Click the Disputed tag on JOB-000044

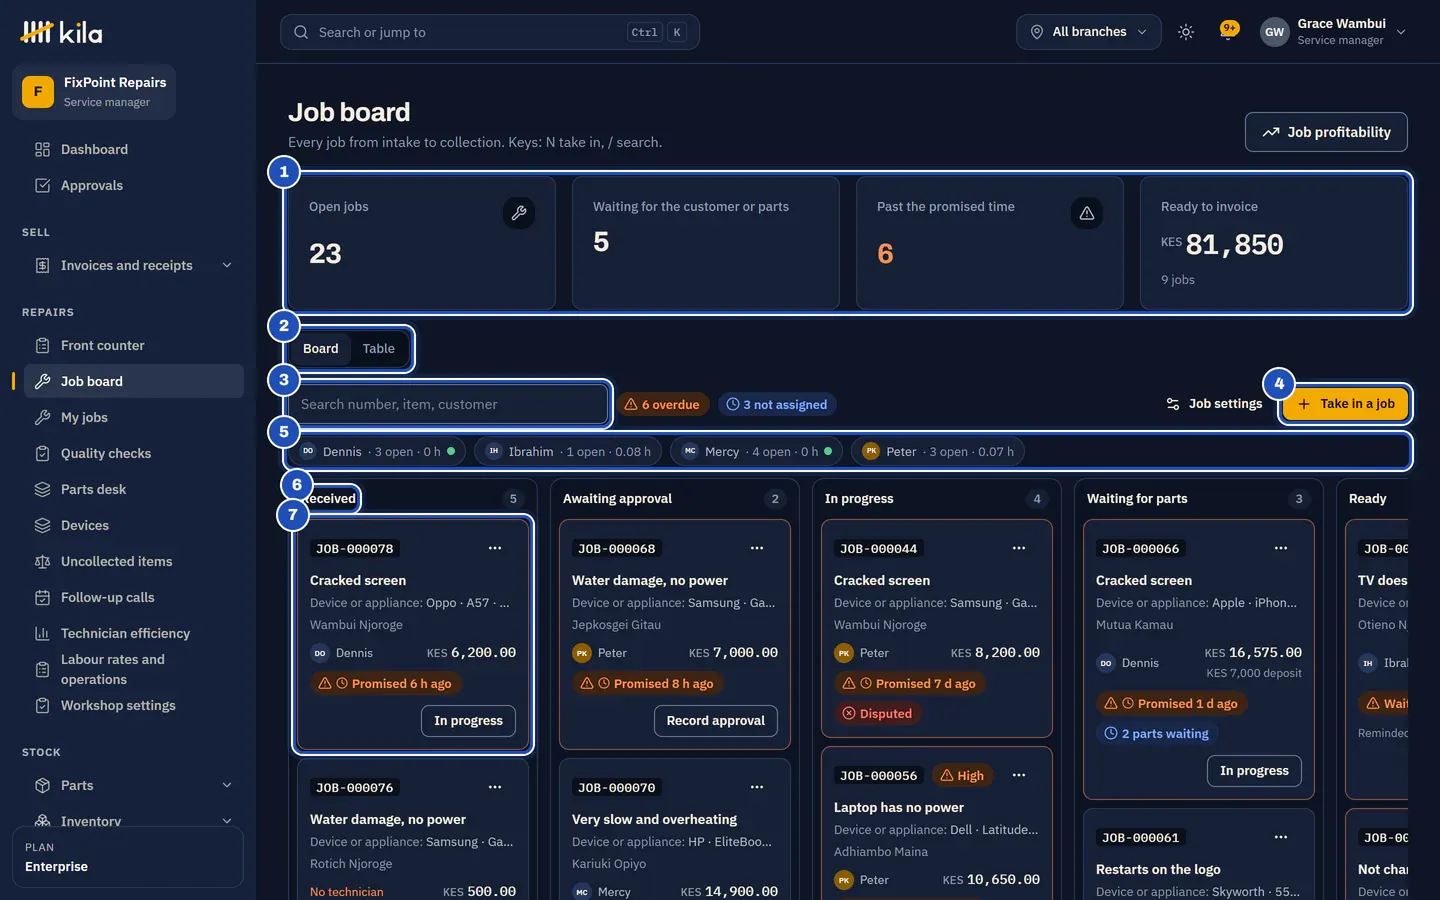click(877, 714)
